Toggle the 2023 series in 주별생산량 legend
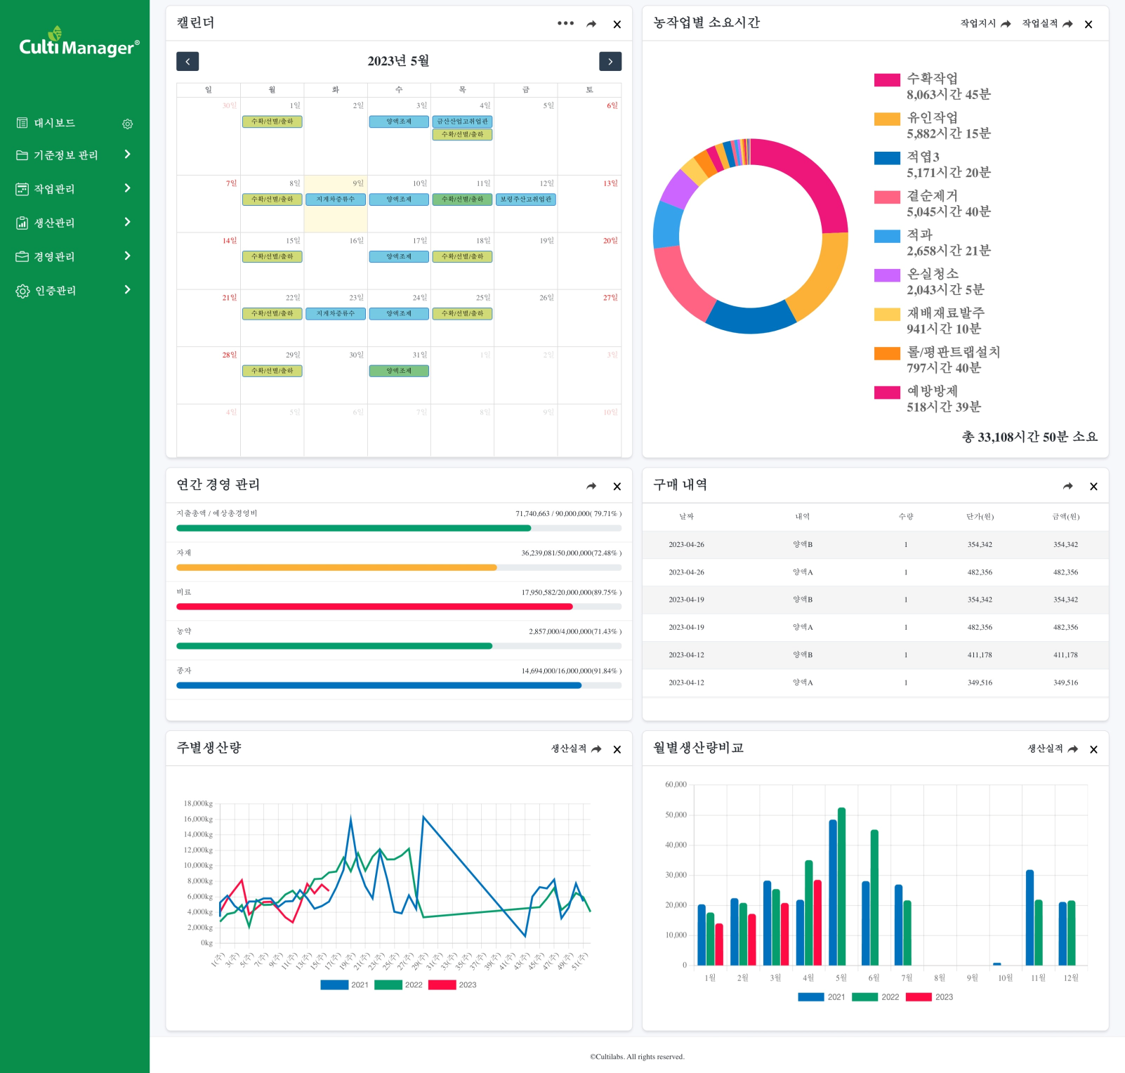 pyautogui.click(x=453, y=985)
